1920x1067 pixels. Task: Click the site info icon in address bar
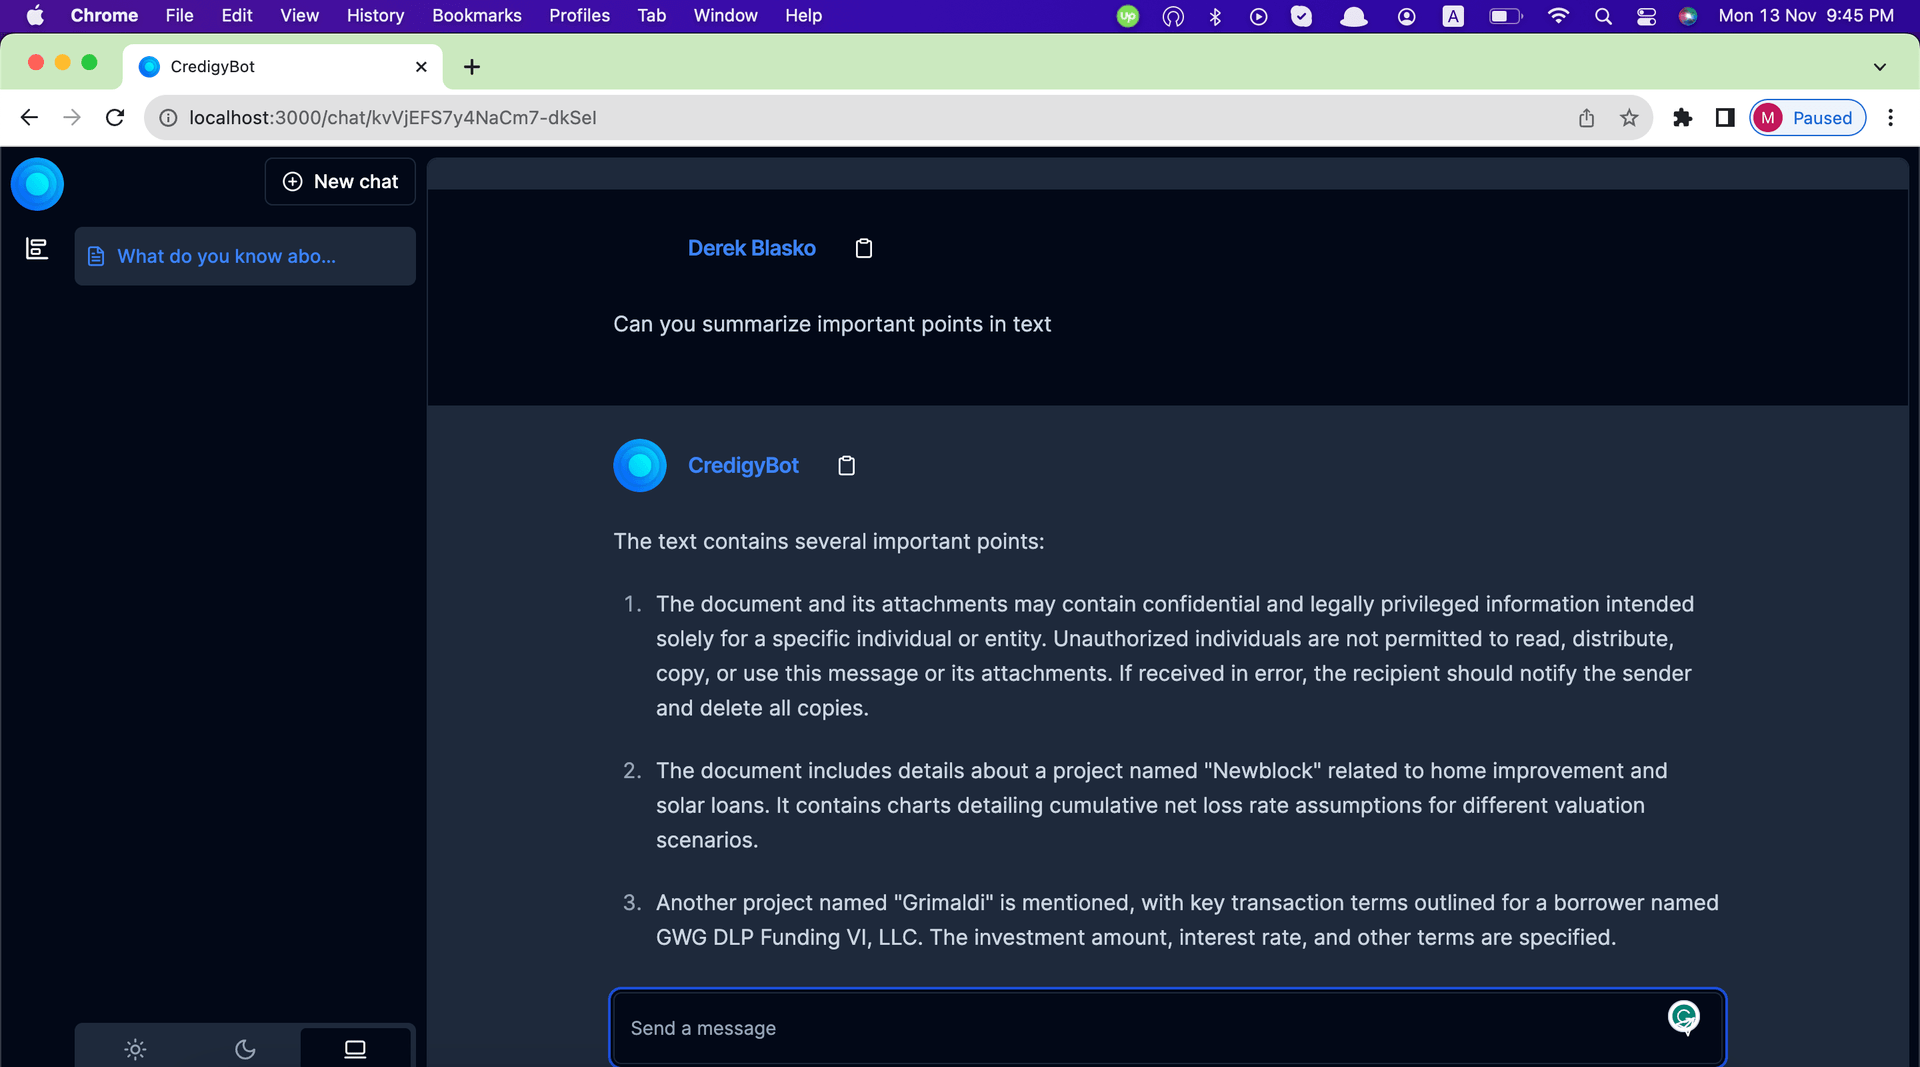[168, 118]
